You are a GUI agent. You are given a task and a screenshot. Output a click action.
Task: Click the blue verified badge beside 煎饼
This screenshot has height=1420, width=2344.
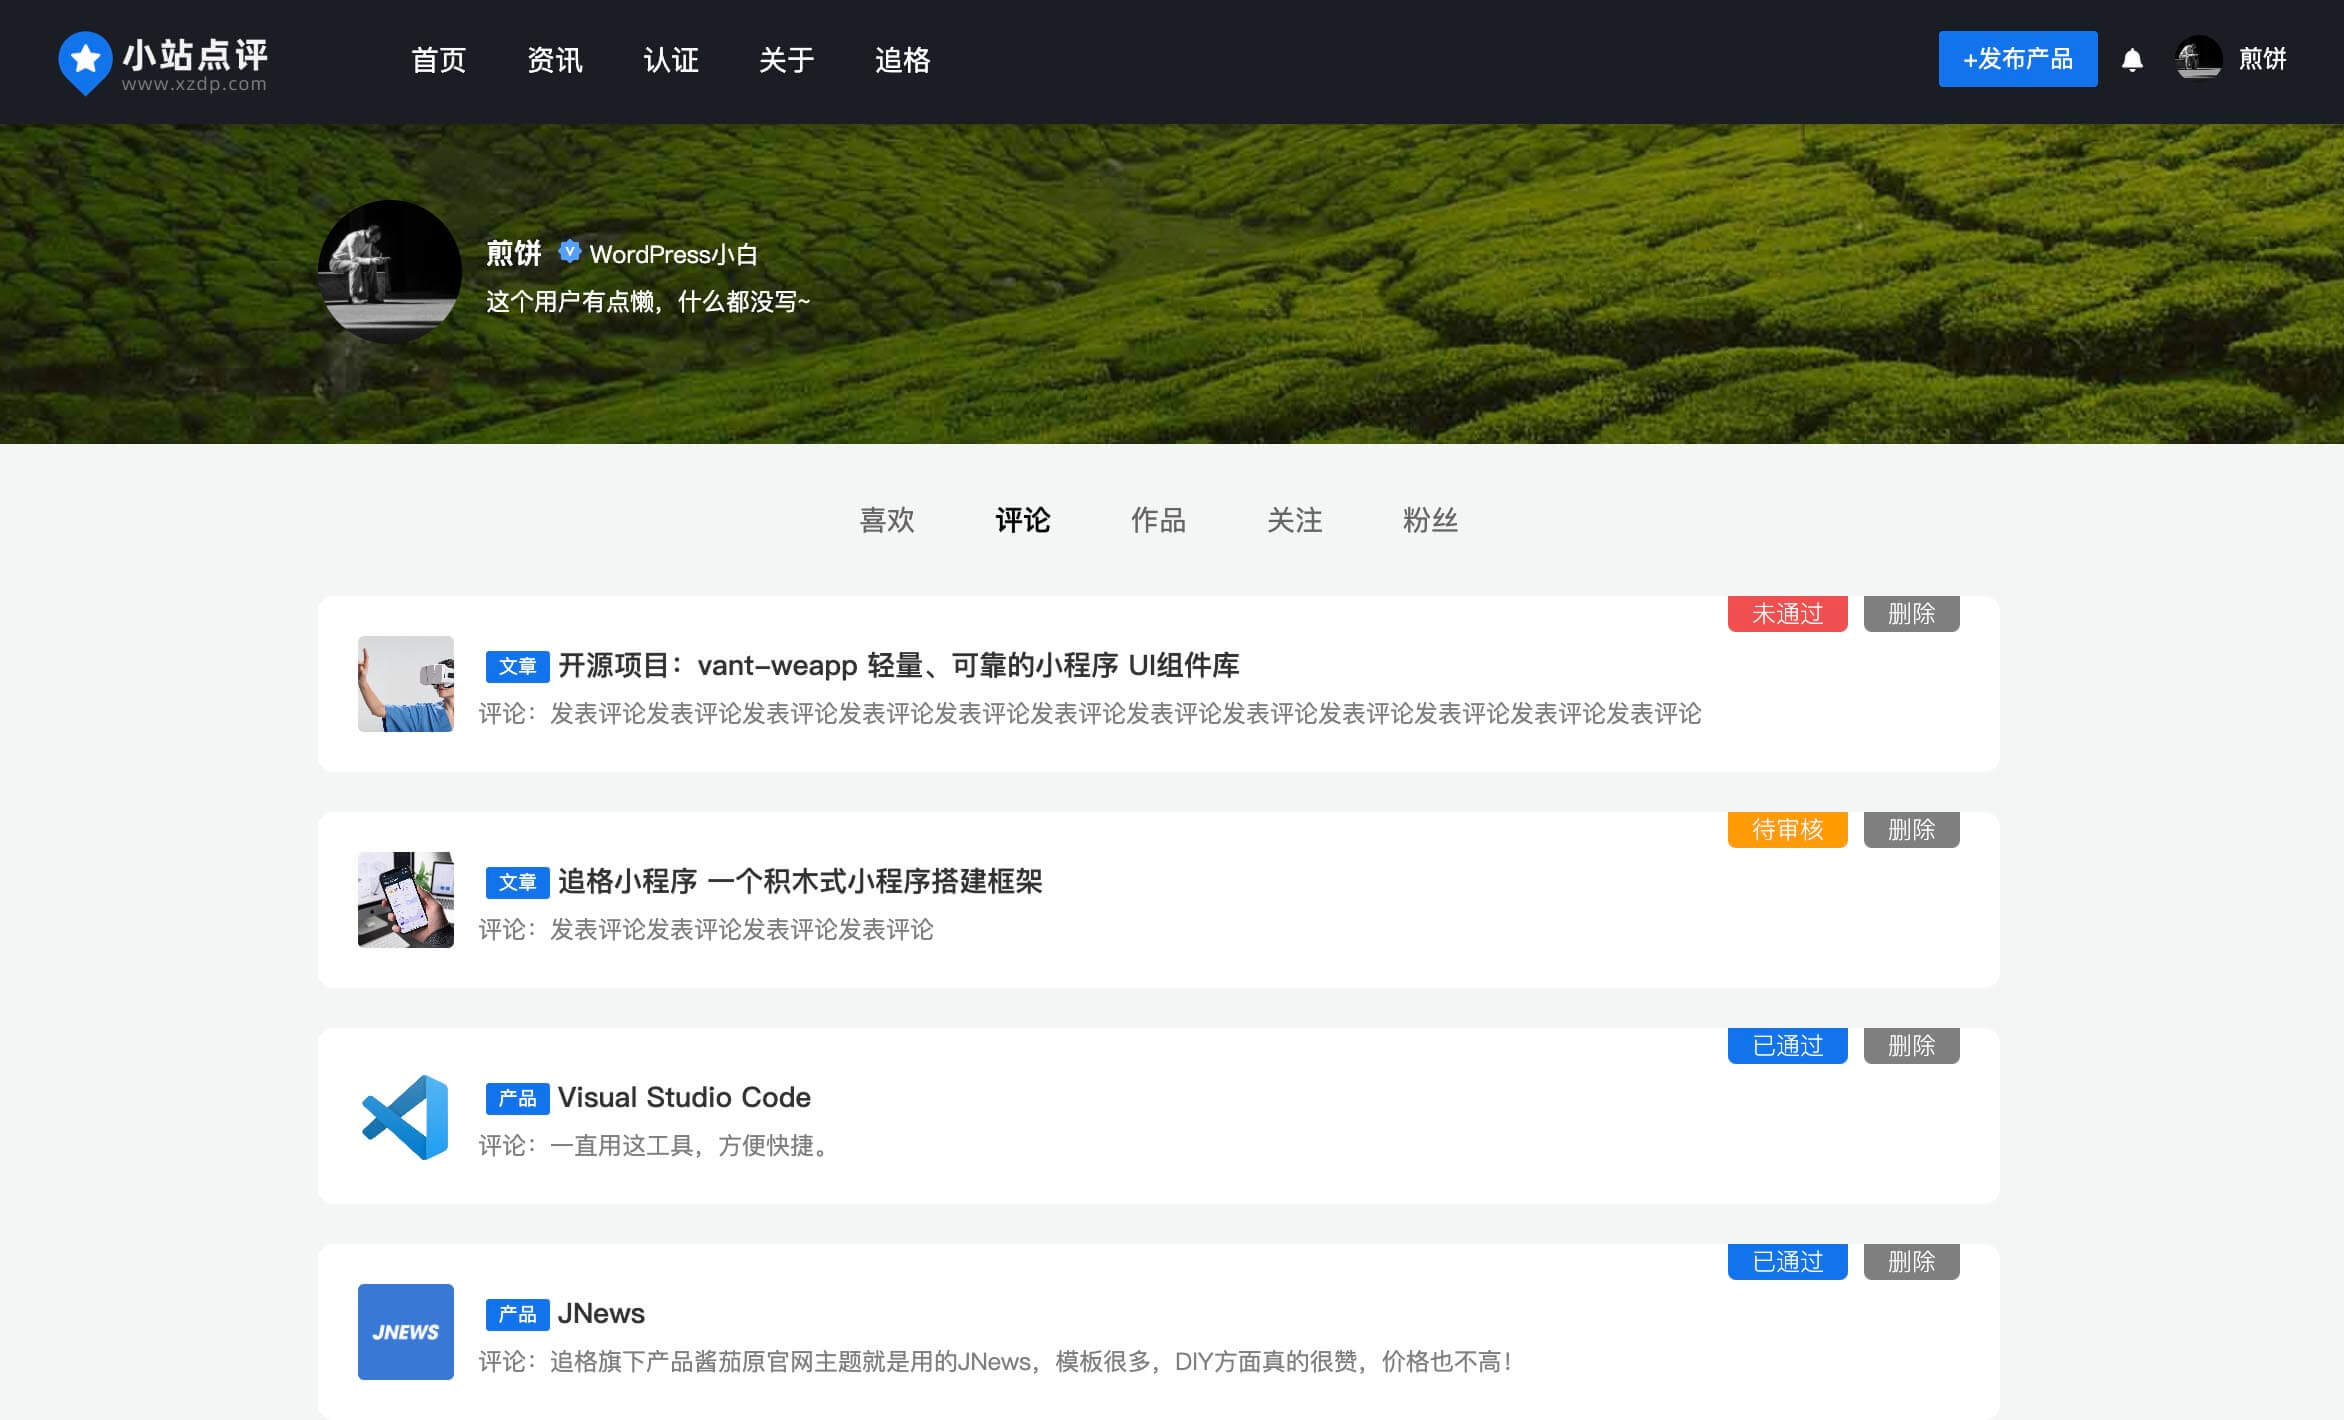[x=569, y=251]
